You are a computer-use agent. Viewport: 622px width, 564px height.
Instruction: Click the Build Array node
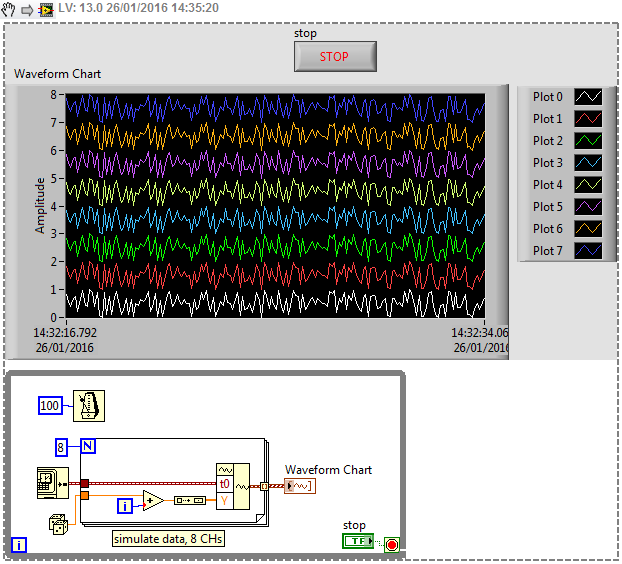tap(190, 501)
